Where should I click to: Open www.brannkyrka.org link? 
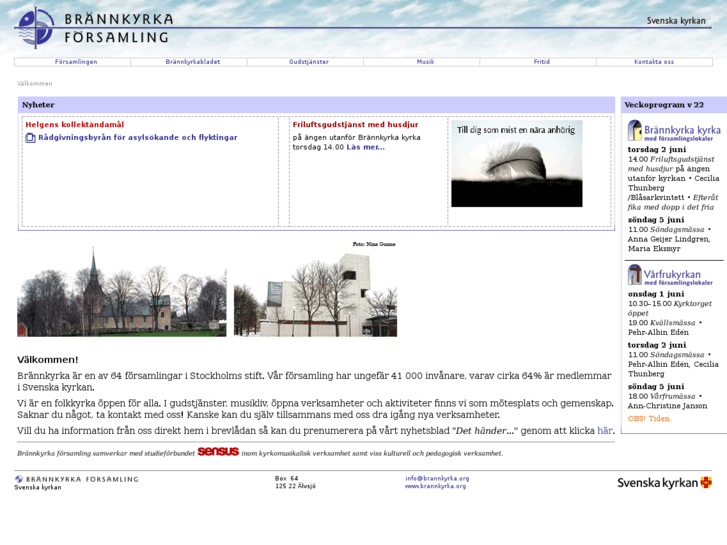coord(435,486)
